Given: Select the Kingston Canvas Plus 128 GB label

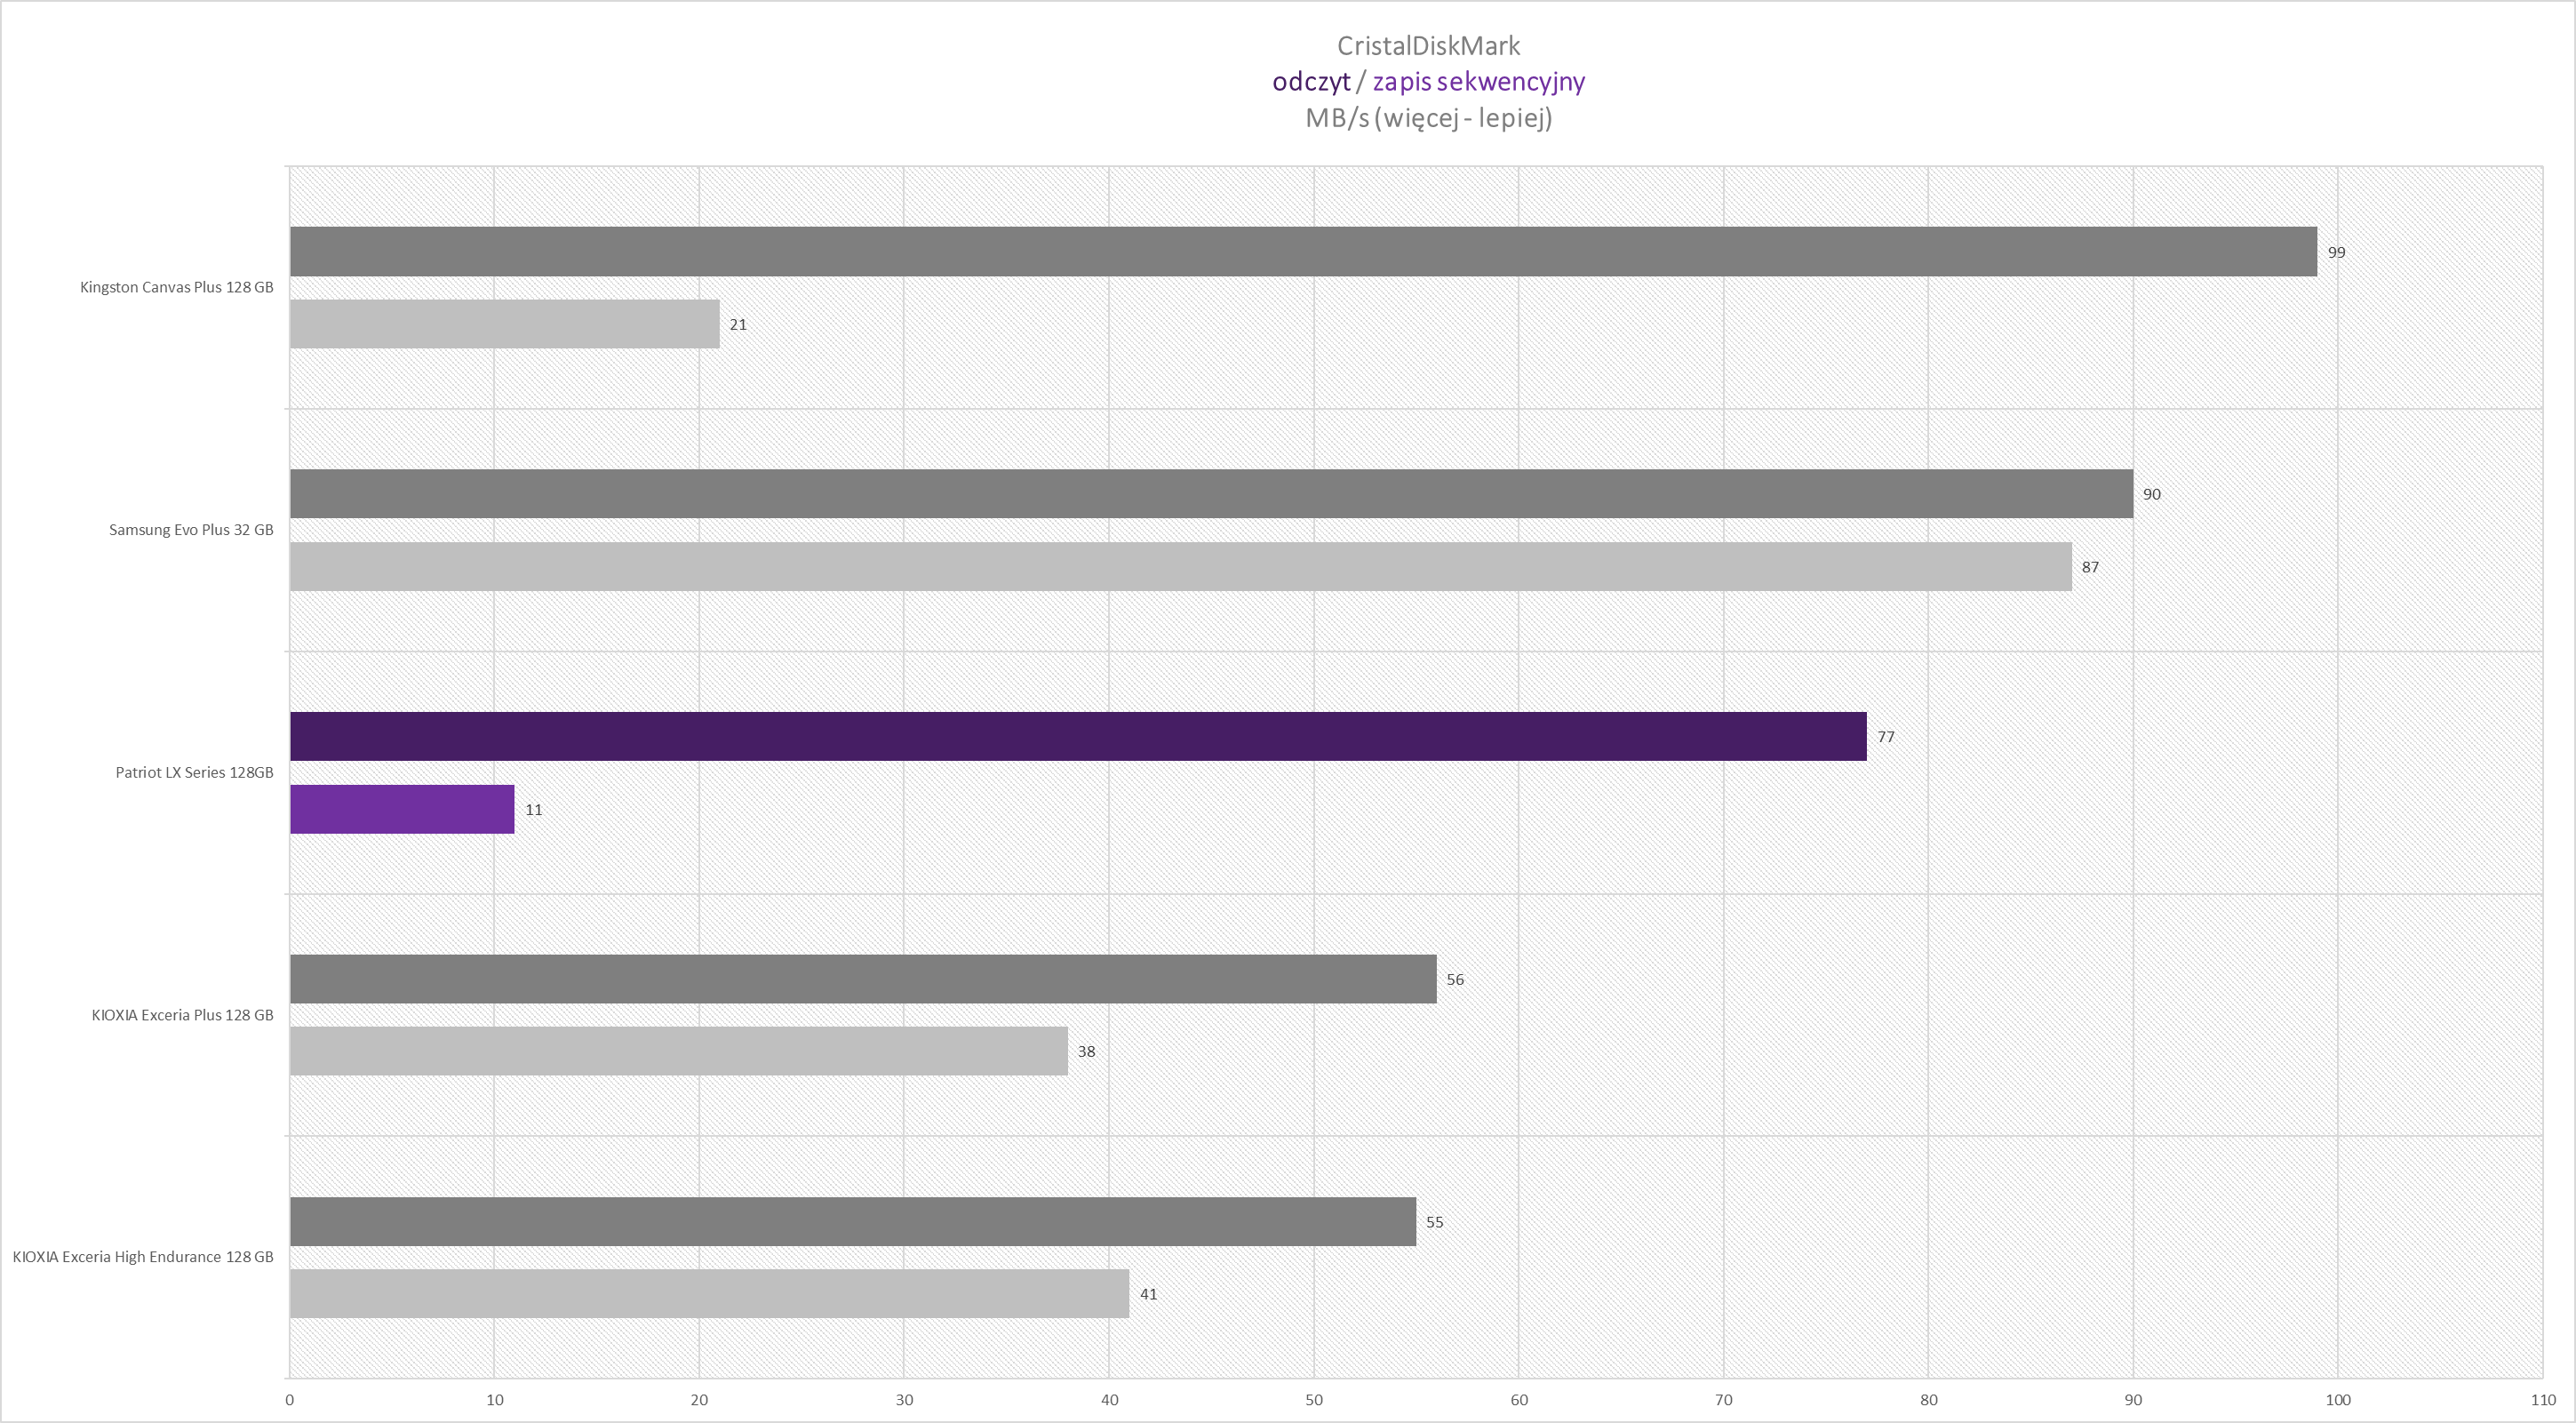Looking at the screenshot, I should coord(176,287).
